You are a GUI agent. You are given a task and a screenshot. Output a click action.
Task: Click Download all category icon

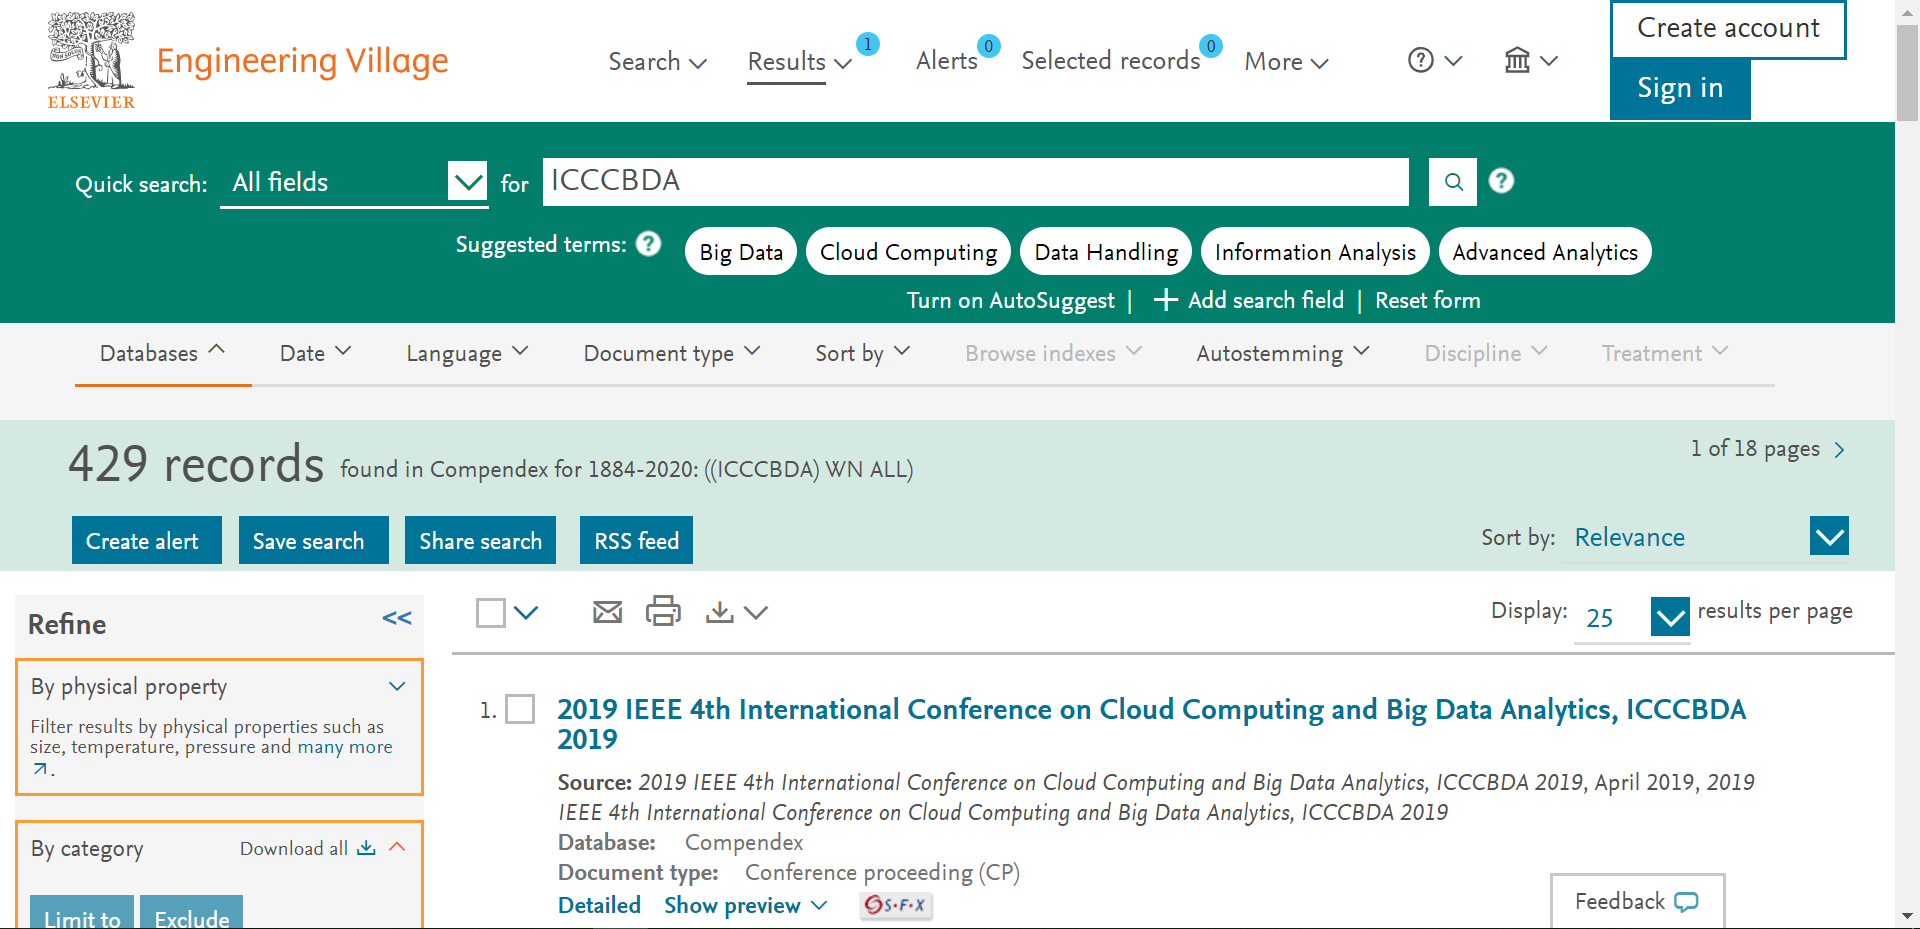(x=367, y=848)
